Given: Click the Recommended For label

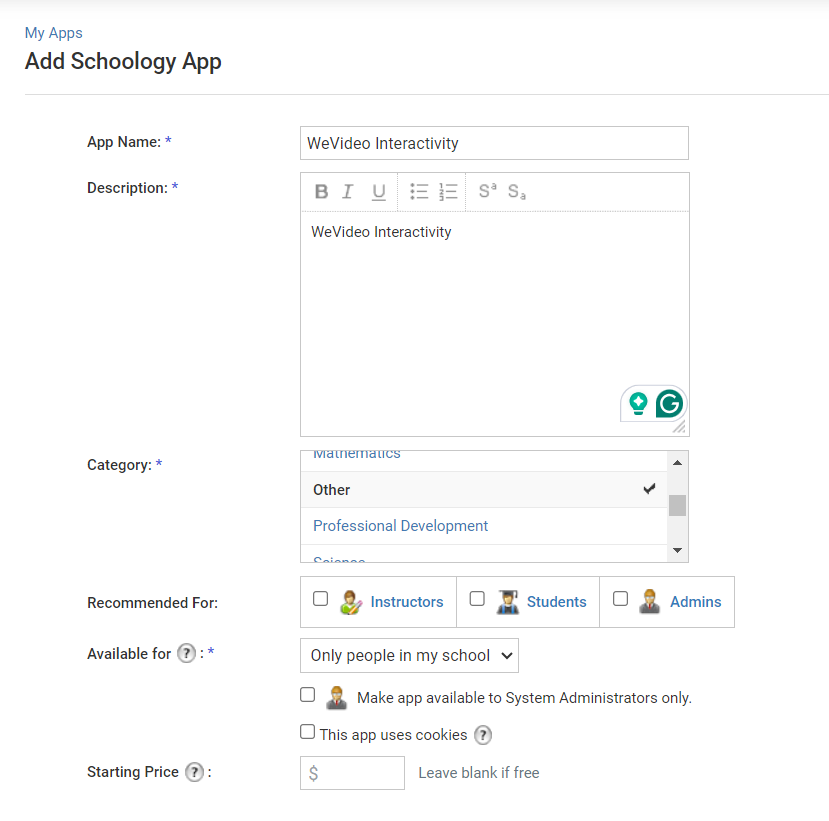Looking at the screenshot, I should [x=152, y=603].
